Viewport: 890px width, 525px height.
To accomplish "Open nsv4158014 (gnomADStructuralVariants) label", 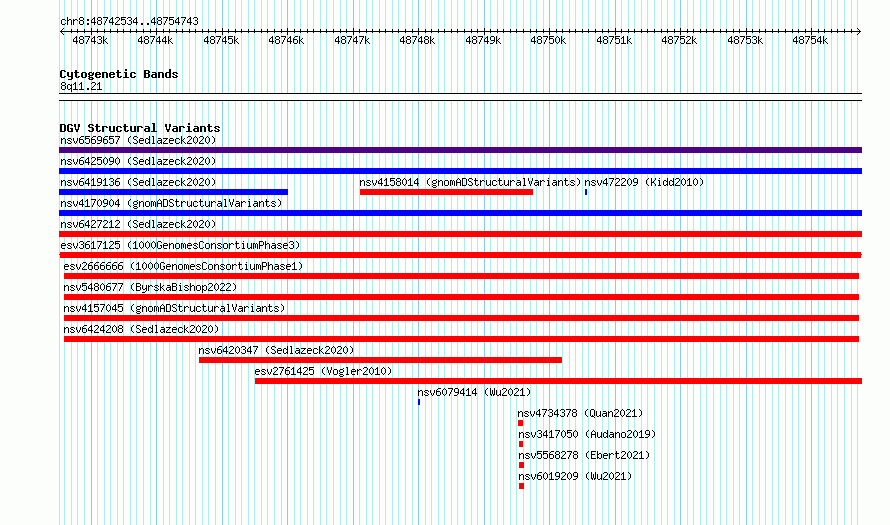I will point(470,182).
